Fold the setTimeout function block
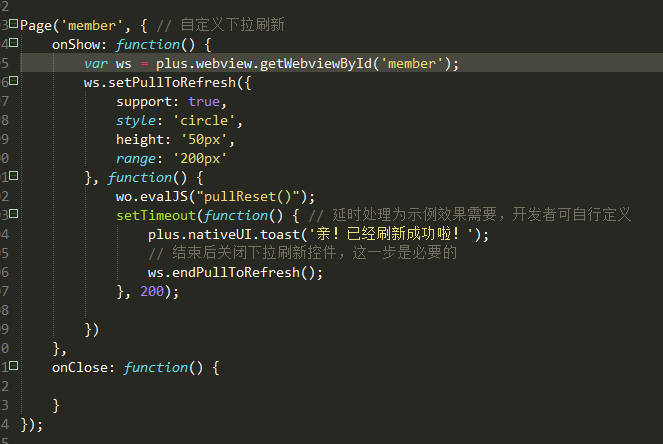The image size is (663, 444). pos(14,214)
